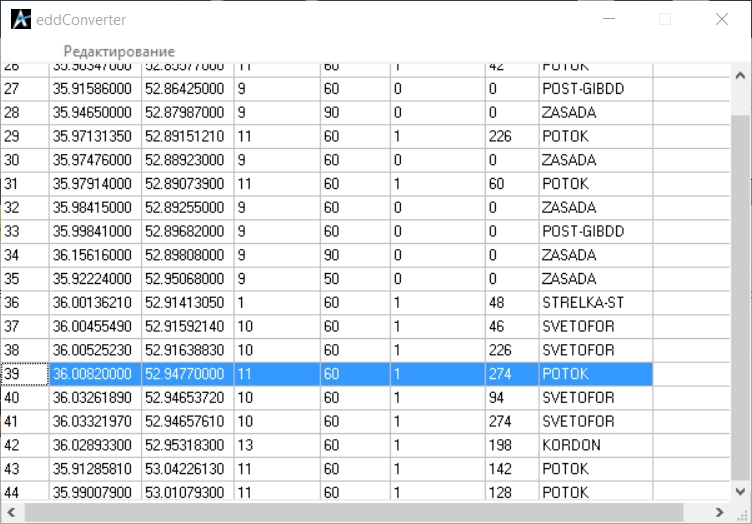Click the POST-GIBDD cell in row 27
Viewport: 752px width, 524px height.
[595, 89]
